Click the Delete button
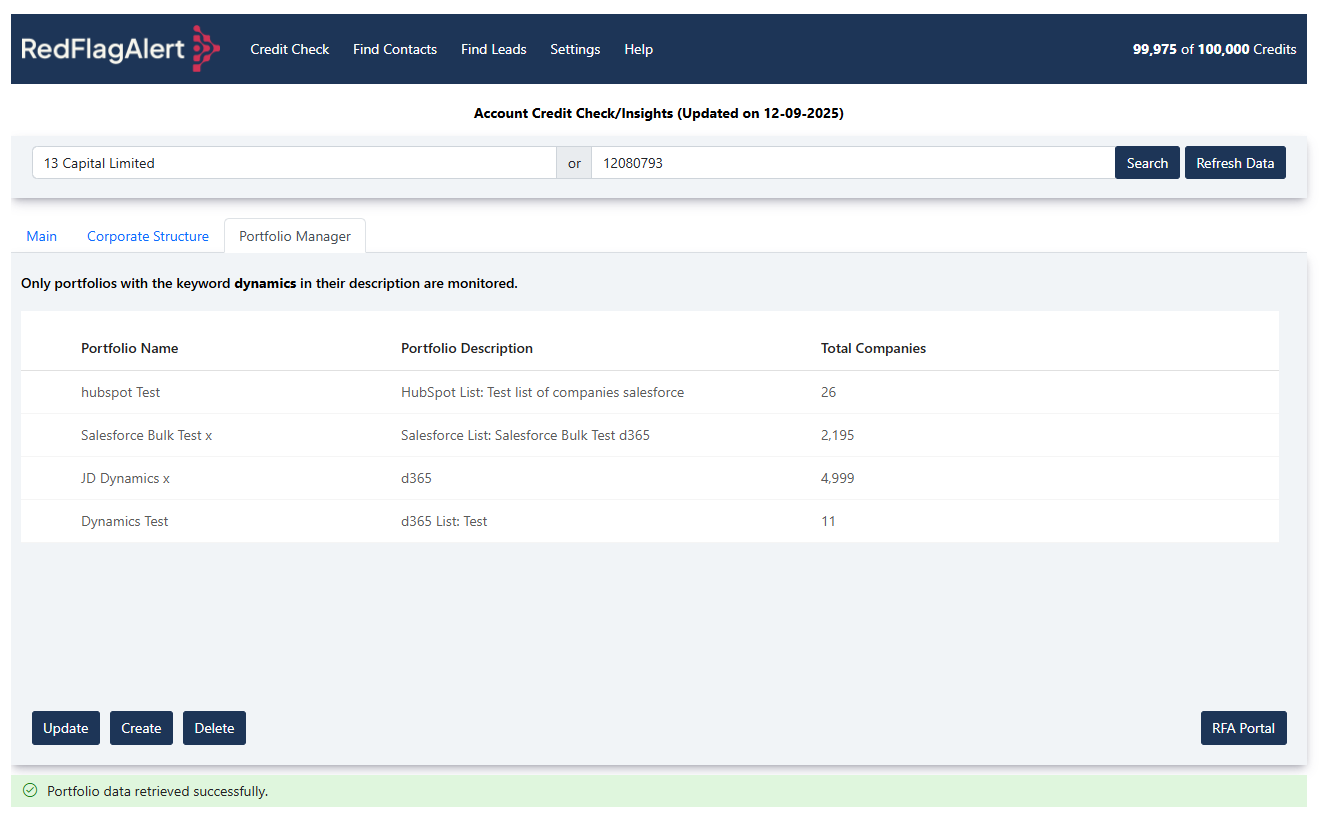The height and width of the screenshot is (814, 1323). (x=214, y=728)
